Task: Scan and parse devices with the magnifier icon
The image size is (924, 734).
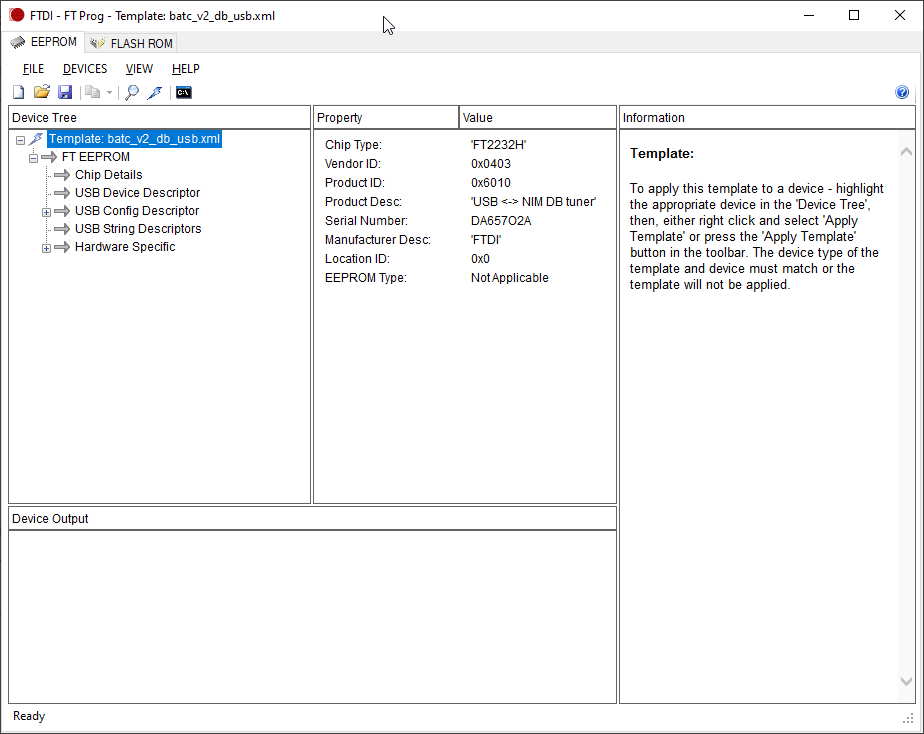Action: [132, 92]
